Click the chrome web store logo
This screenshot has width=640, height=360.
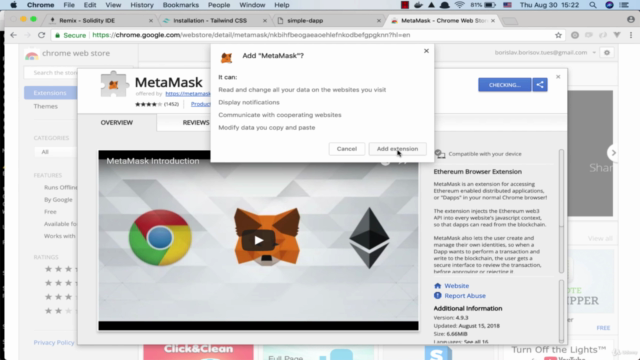click(x=67, y=53)
